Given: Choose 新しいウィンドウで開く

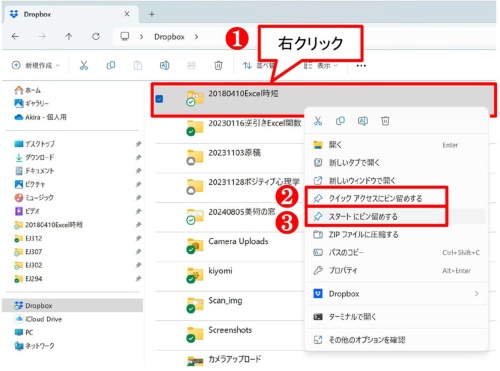Looking at the screenshot, I should (396, 181).
